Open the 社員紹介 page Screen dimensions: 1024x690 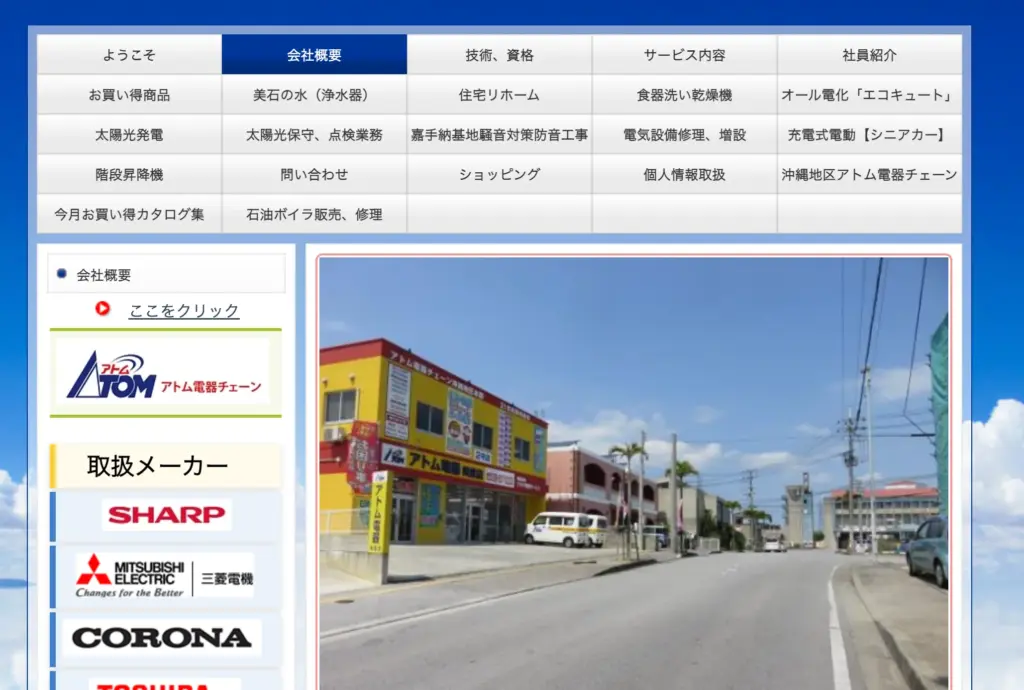868,55
